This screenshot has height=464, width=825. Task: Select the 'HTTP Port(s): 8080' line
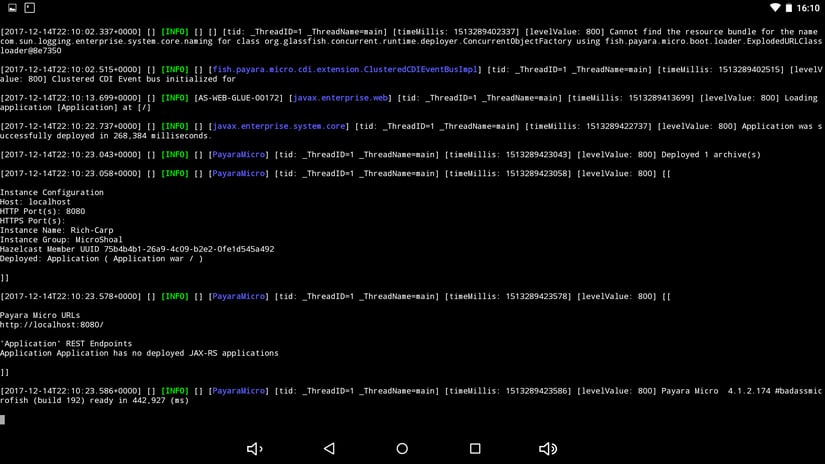(42, 211)
